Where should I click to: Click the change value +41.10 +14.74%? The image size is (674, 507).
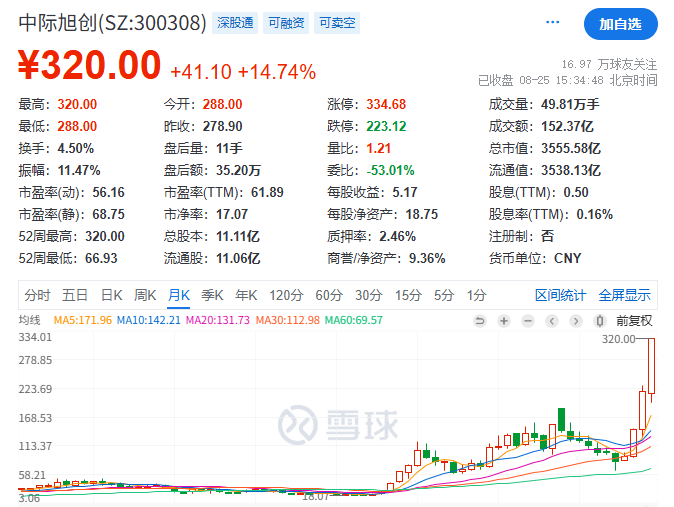(x=243, y=72)
